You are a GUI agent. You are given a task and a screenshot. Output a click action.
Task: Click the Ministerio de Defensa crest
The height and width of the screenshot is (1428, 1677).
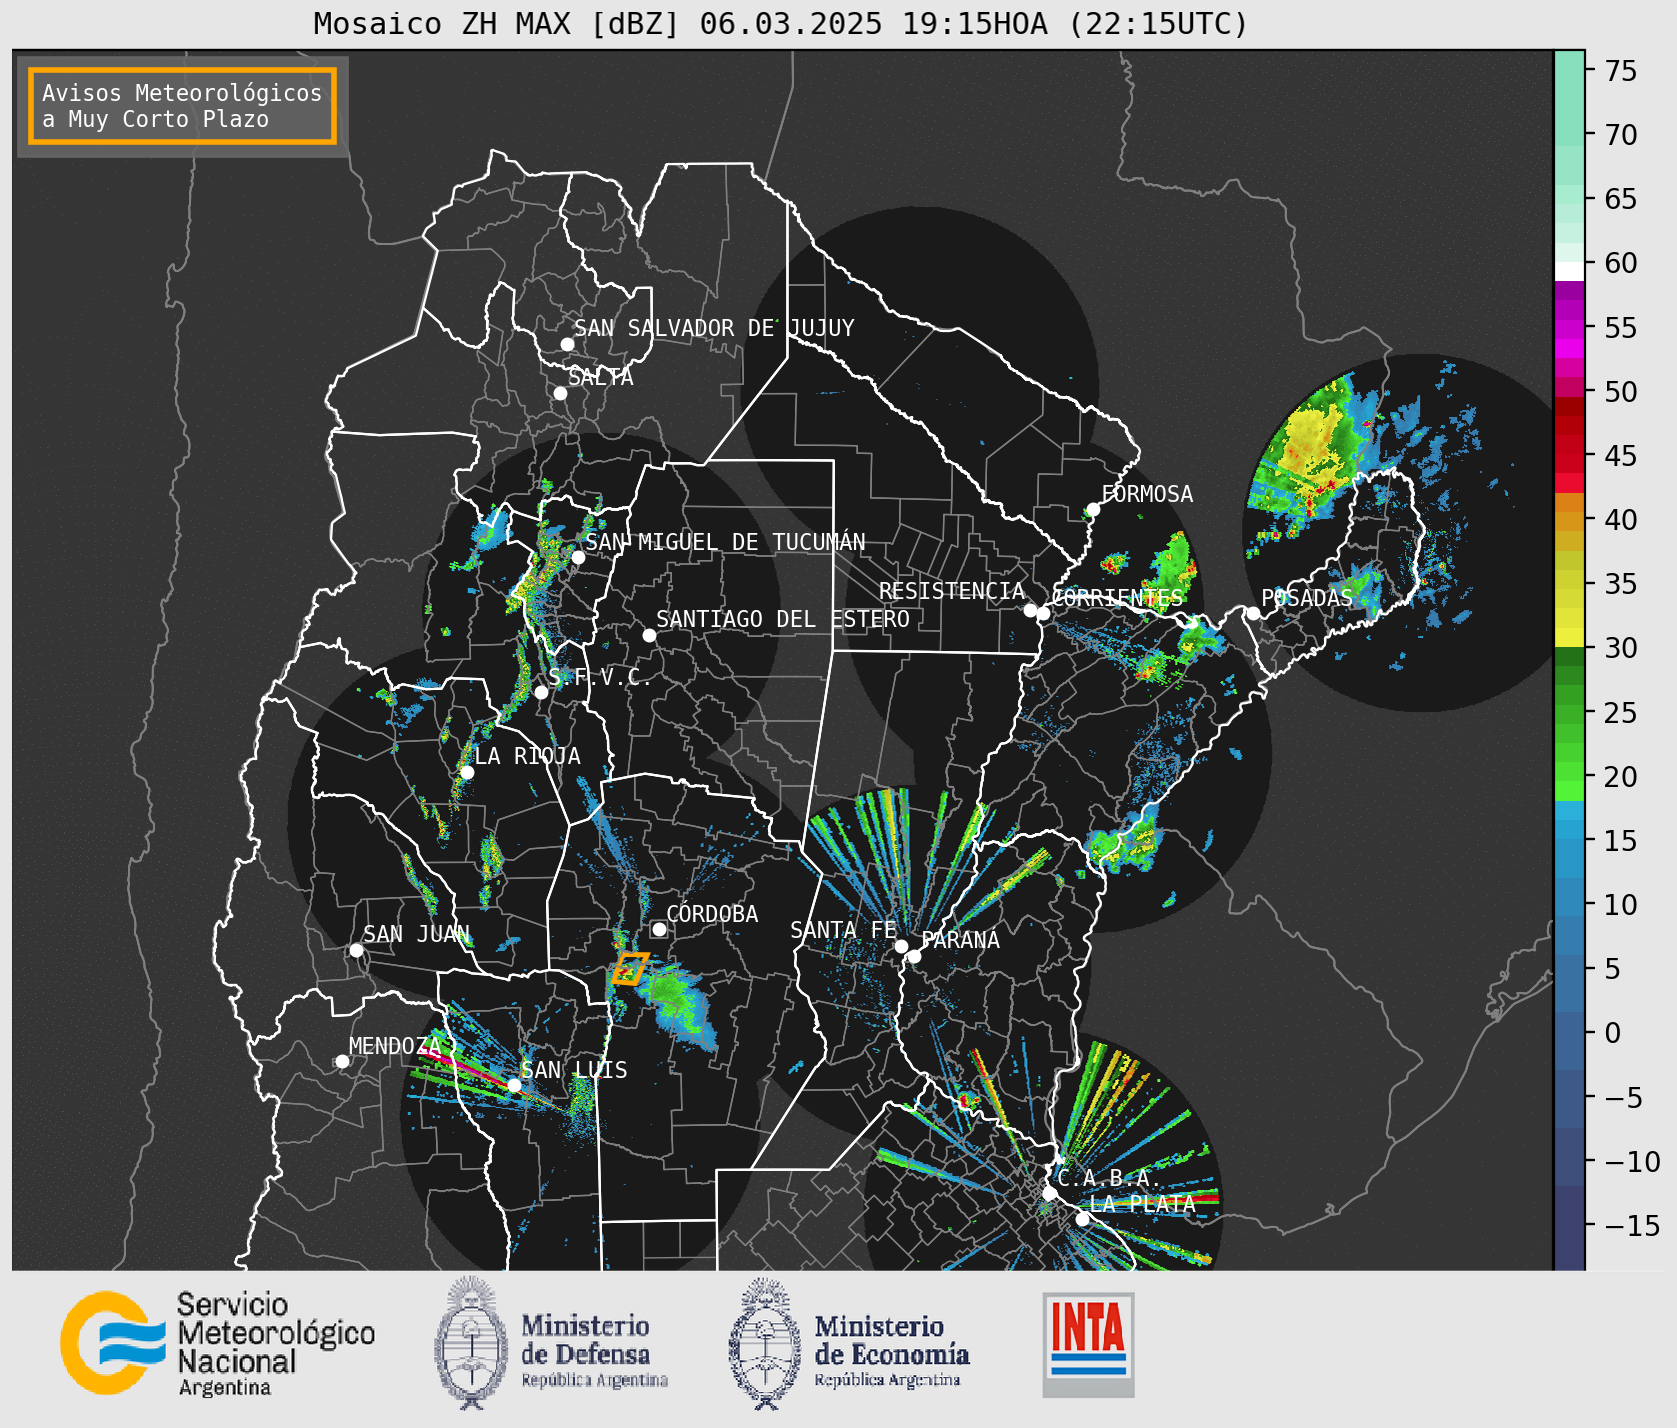pos(470,1343)
